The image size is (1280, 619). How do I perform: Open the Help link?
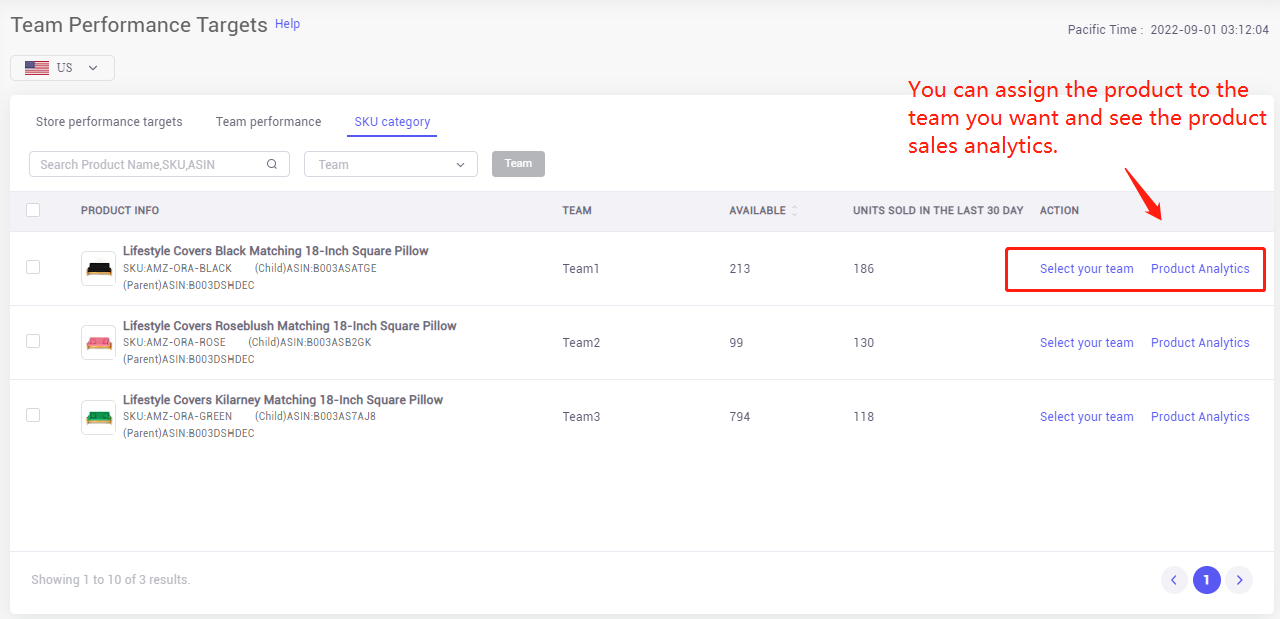(x=287, y=24)
